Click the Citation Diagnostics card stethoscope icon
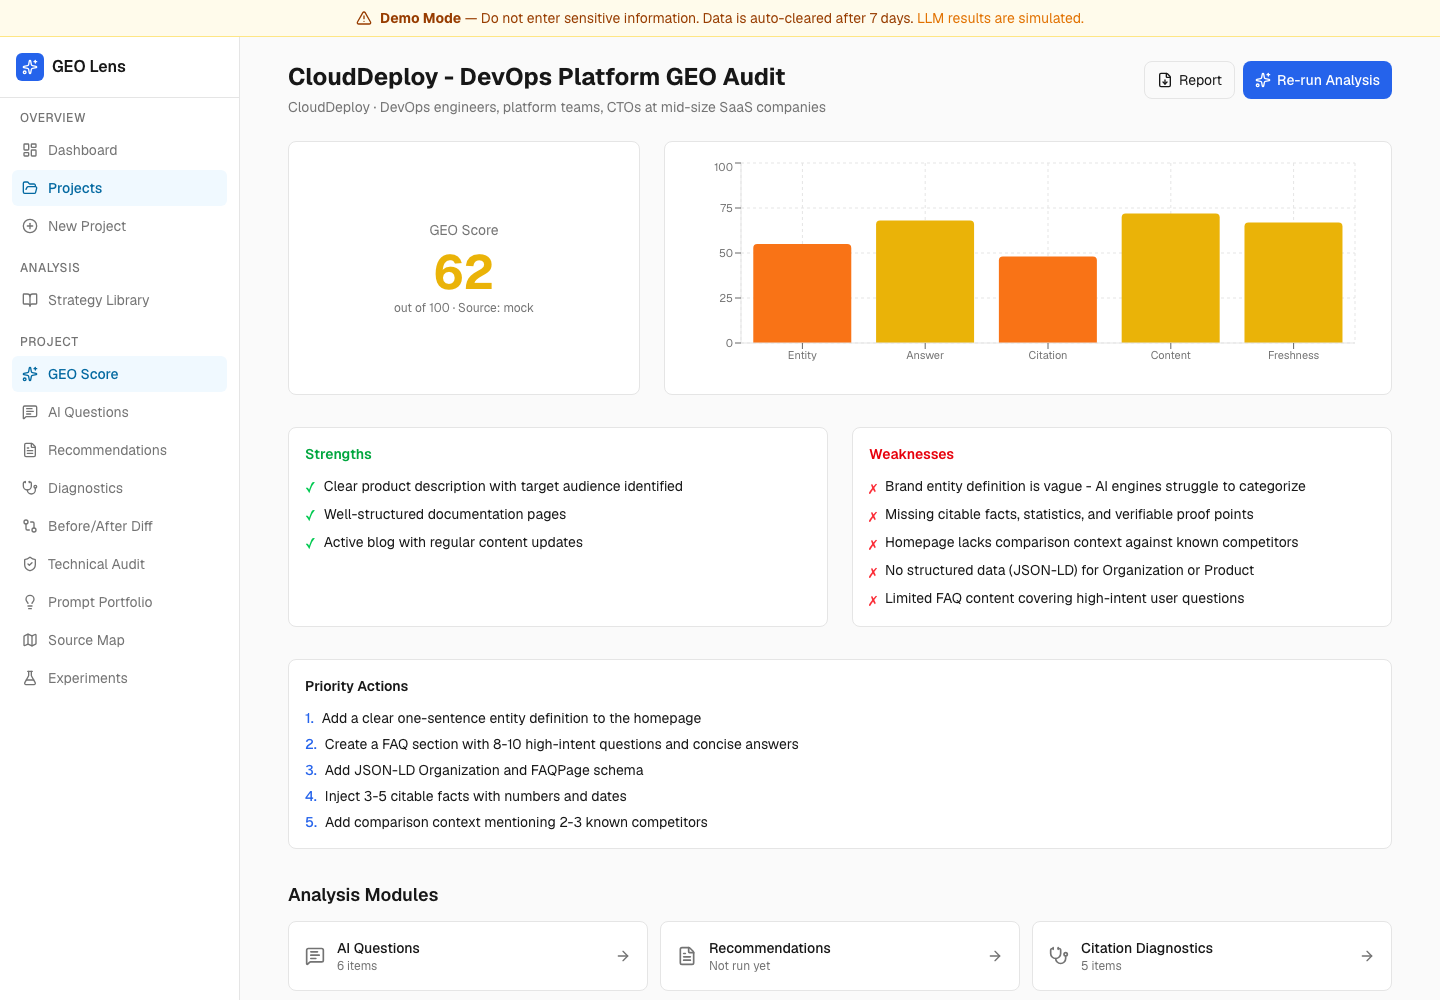Image resolution: width=1440 pixels, height=1000 pixels. click(1059, 956)
